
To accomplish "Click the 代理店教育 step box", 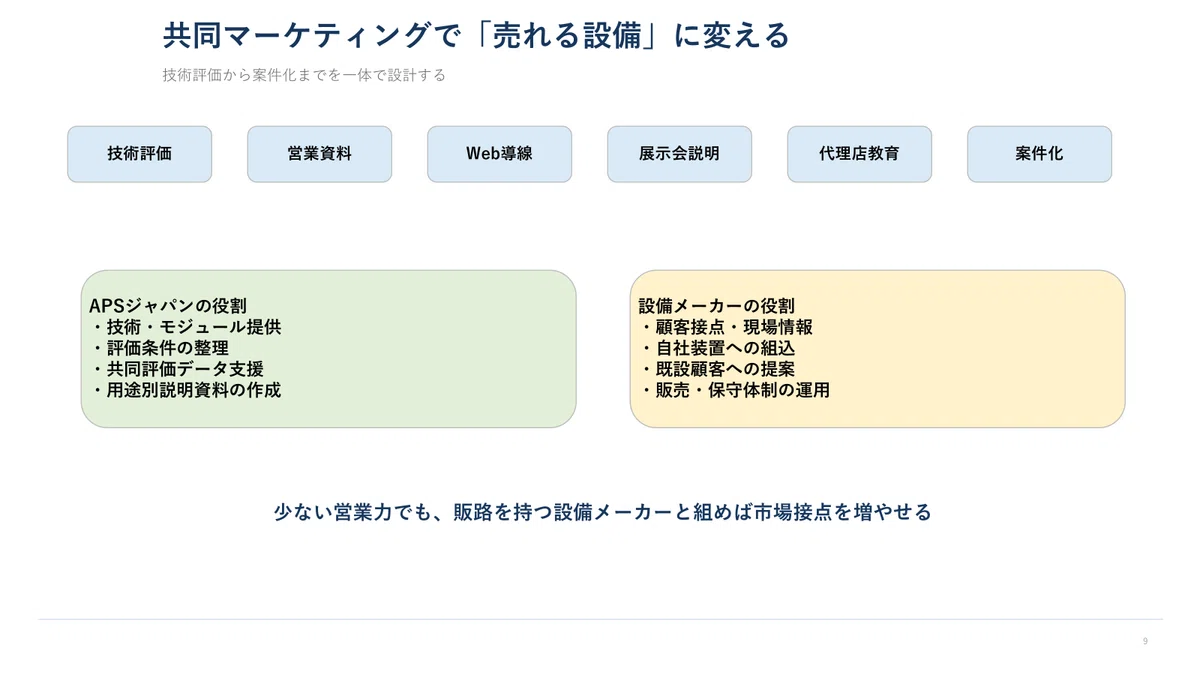I will pyautogui.click(x=860, y=154).
